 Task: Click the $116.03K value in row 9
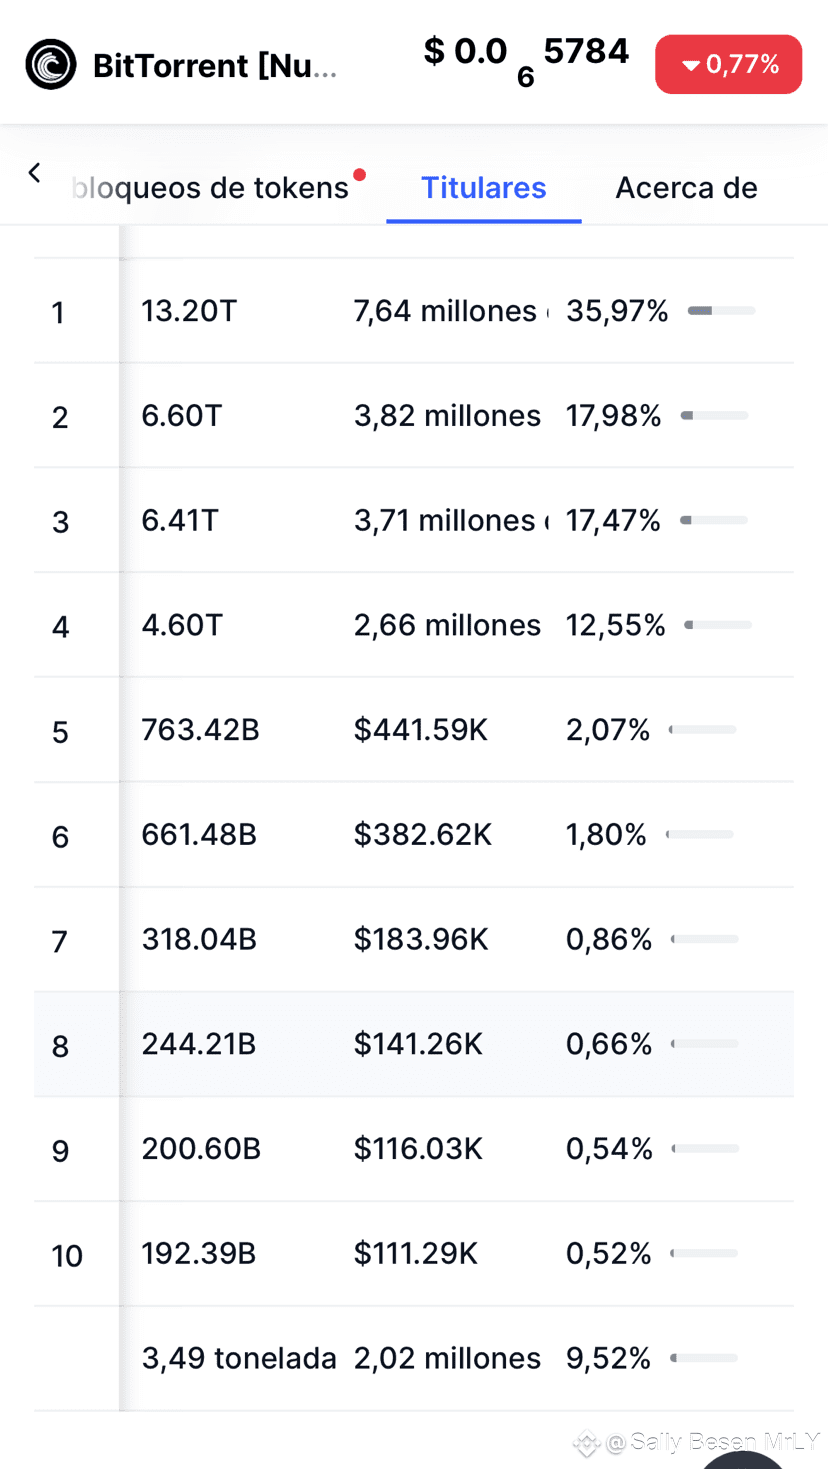pos(418,1149)
